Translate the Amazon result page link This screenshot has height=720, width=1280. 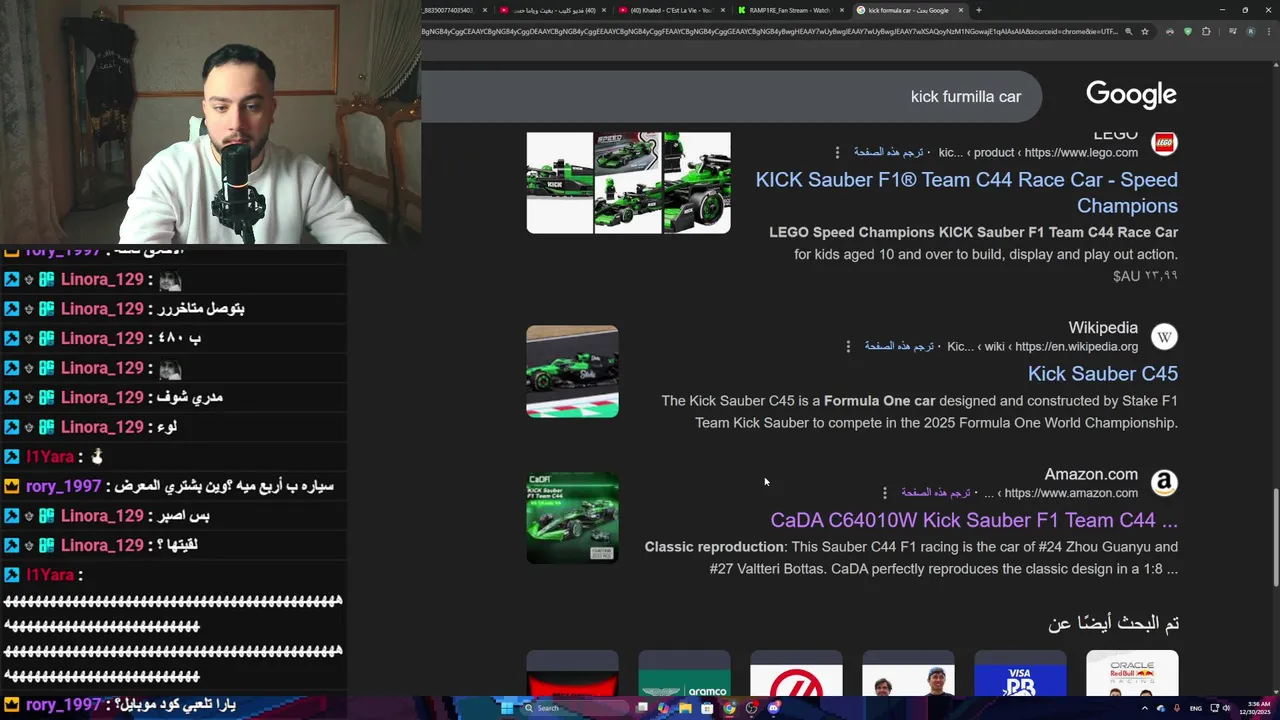tap(936, 493)
